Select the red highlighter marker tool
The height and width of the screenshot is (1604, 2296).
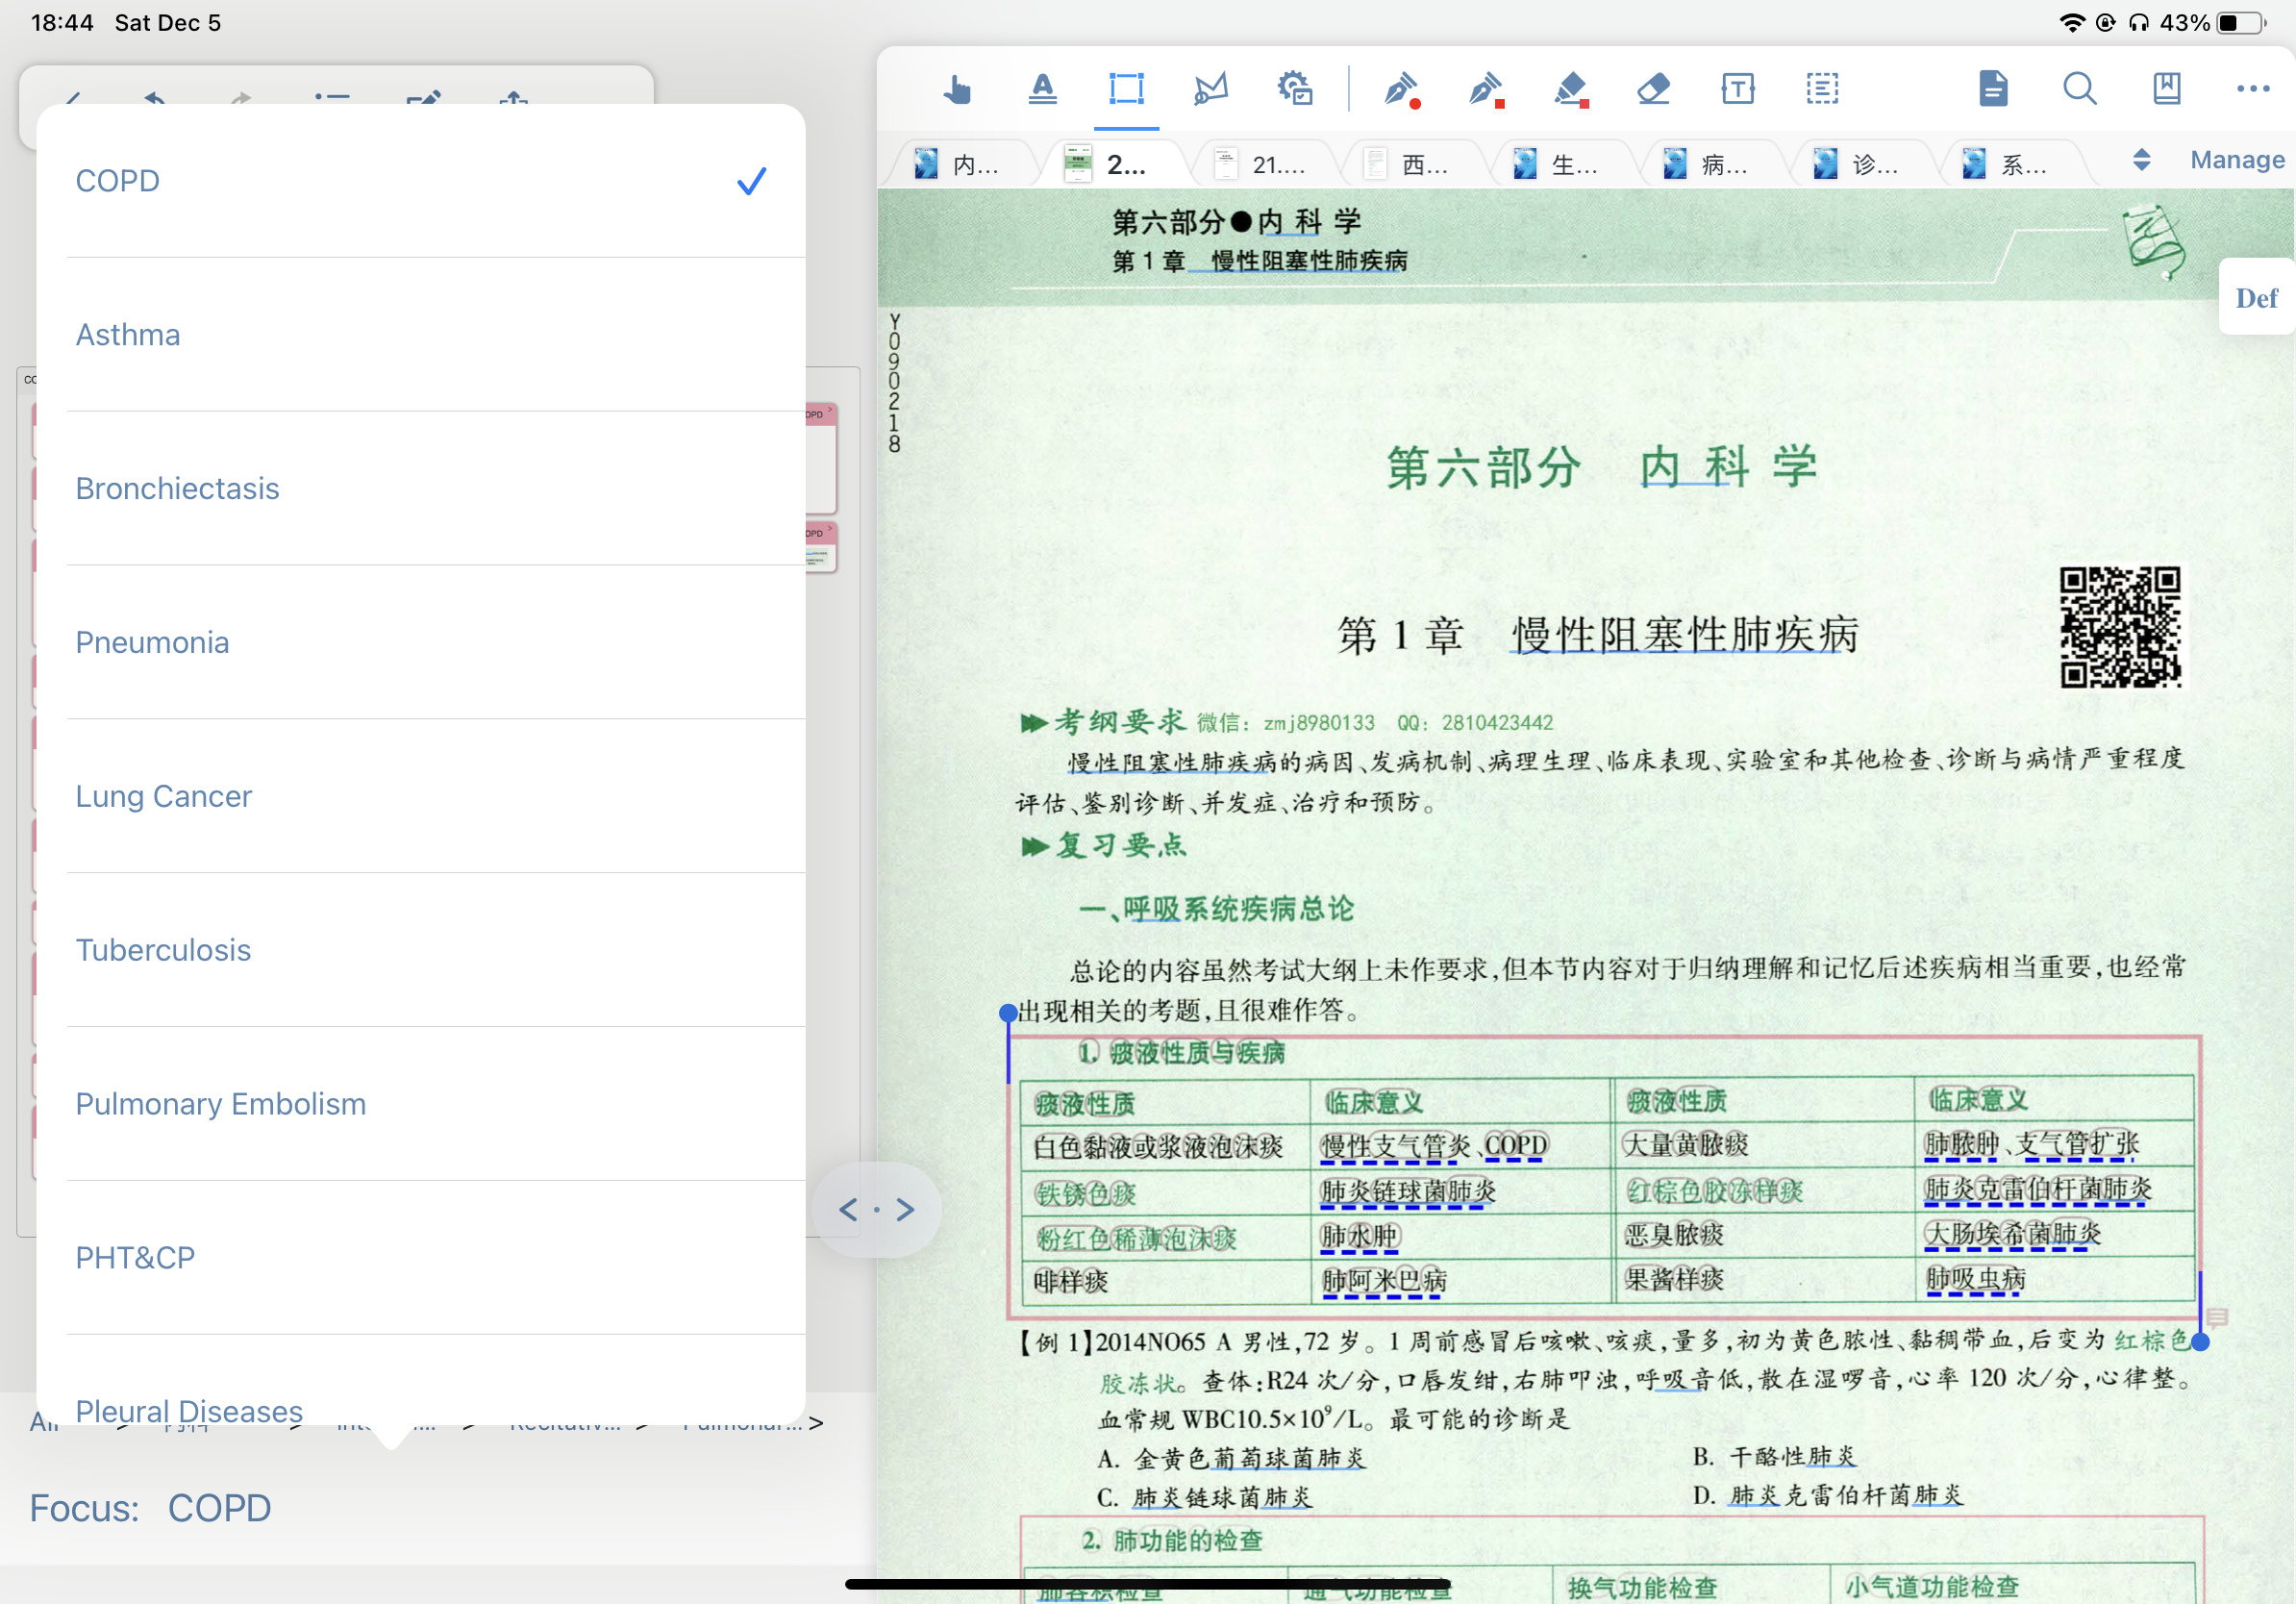tap(1570, 89)
